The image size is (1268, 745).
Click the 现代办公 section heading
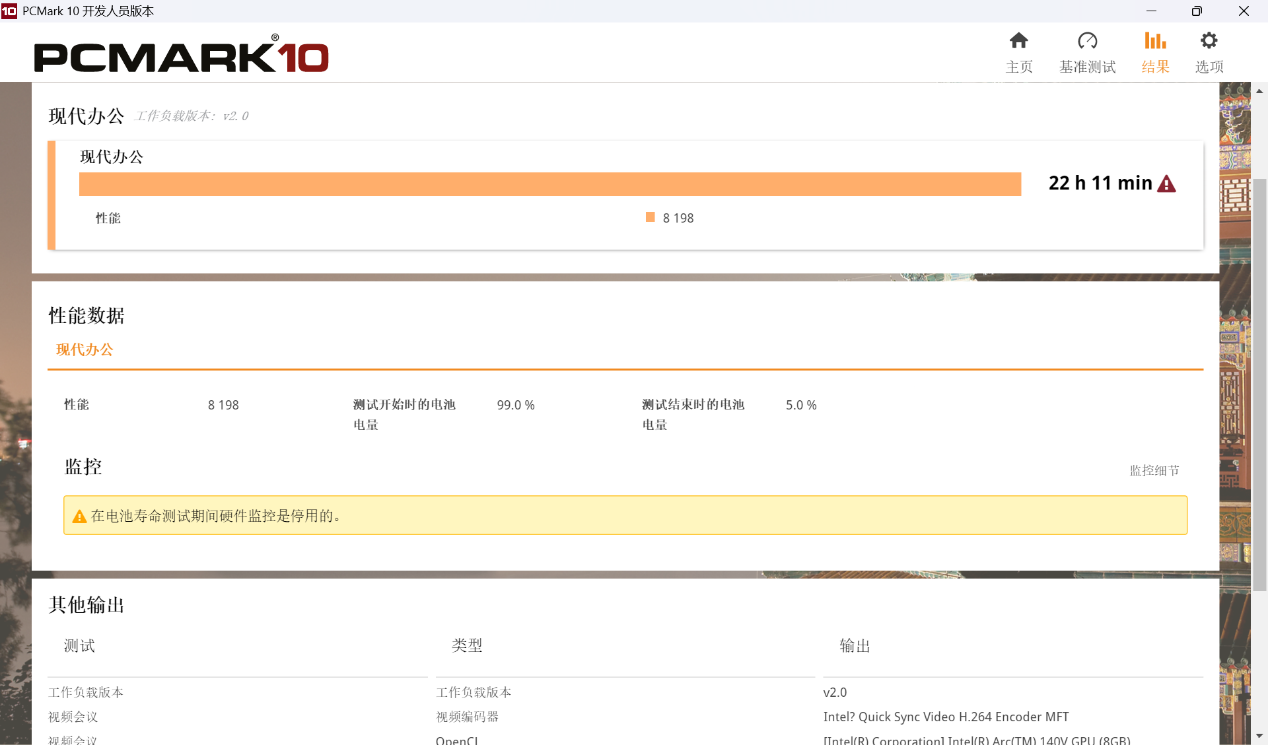click(x=84, y=115)
